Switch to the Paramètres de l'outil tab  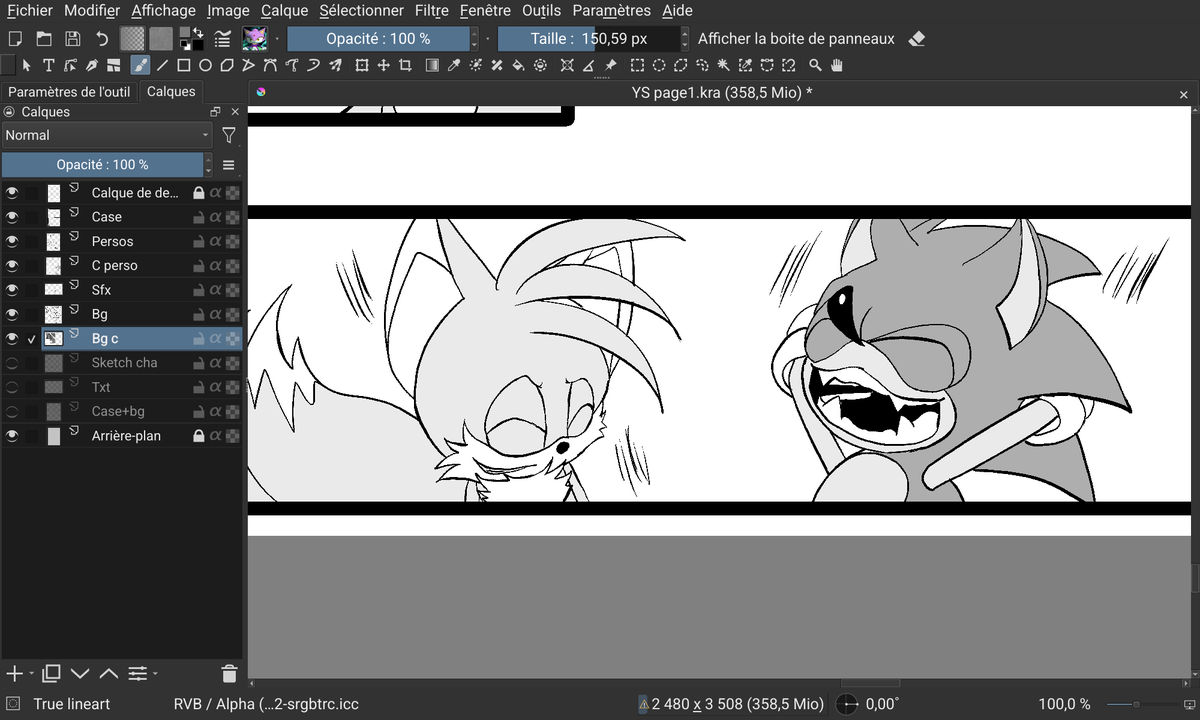(x=69, y=91)
